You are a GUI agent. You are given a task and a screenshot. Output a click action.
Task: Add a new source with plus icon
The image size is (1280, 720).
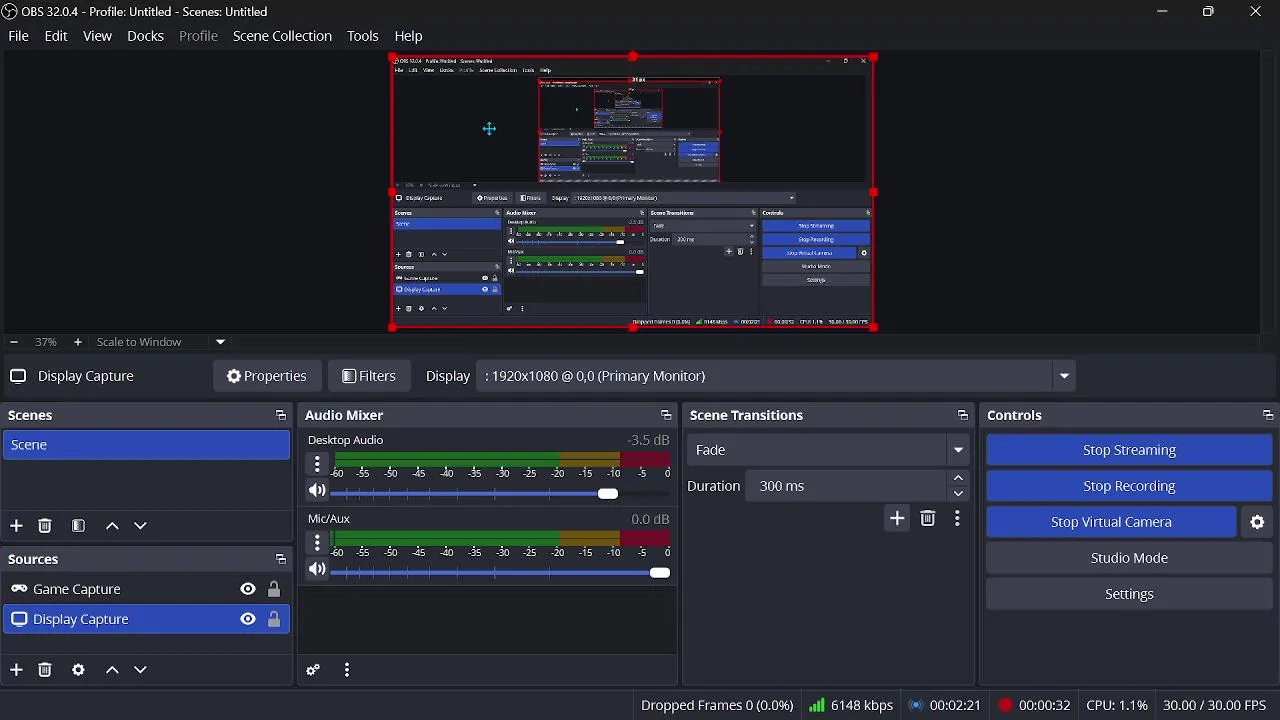pyautogui.click(x=16, y=670)
